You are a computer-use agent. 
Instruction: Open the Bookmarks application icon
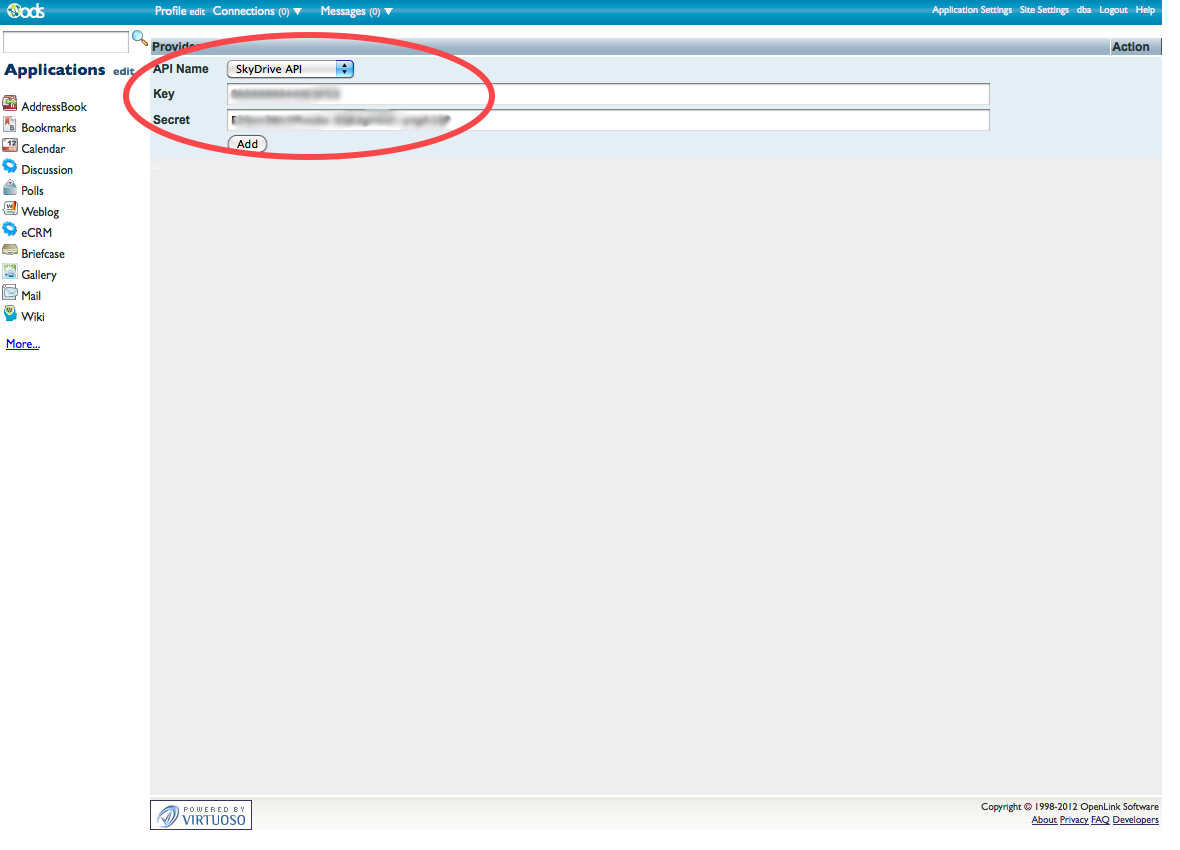coord(10,125)
